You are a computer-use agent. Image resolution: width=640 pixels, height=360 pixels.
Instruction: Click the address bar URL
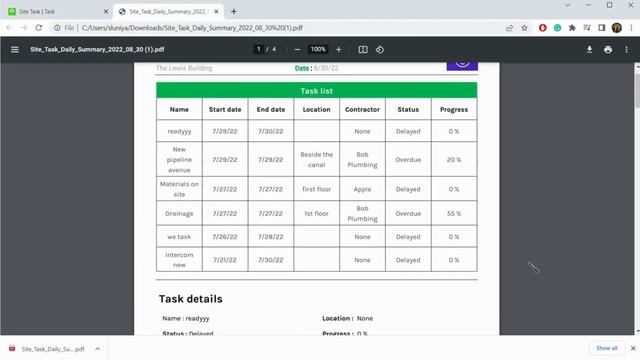click(192, 28)
